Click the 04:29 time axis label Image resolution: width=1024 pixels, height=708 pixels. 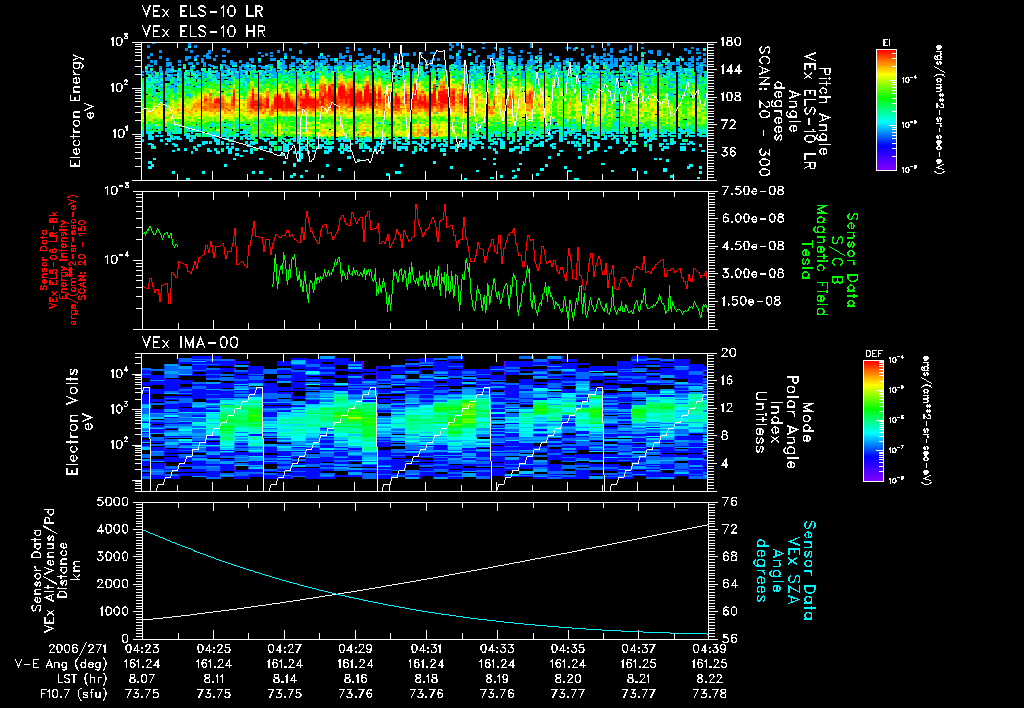[355, 649]
